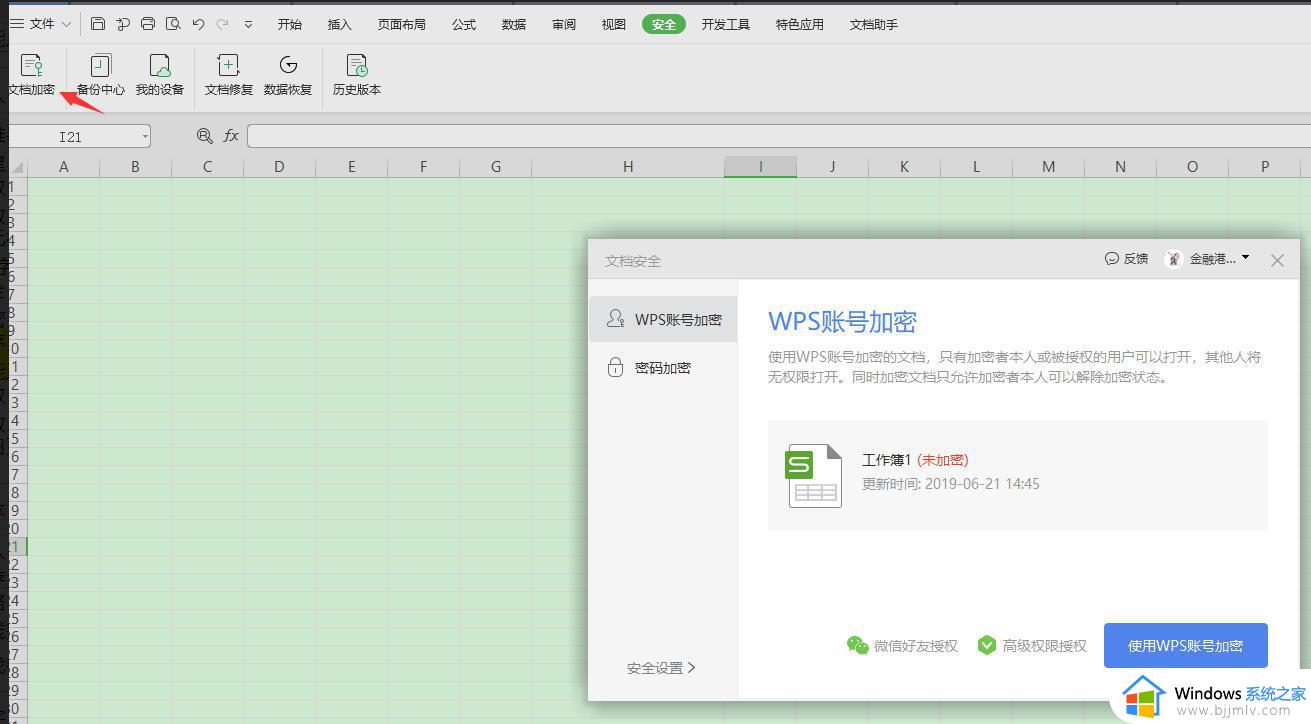Select column I header
Viewport: 1311px width, 724px height.
(x=760, y=167)
